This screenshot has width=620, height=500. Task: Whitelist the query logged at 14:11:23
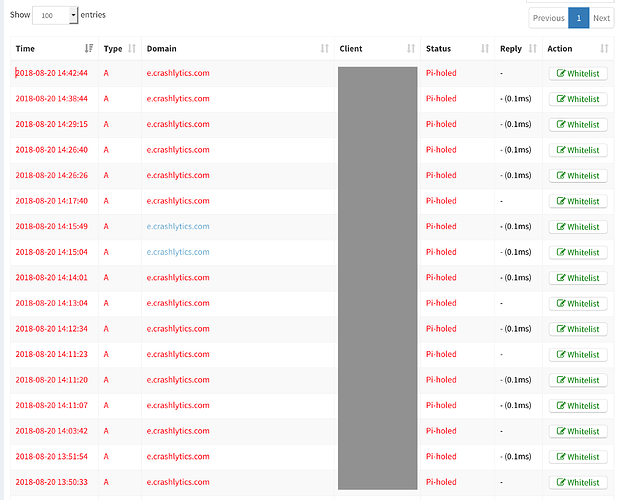click(x=578, y=354)
